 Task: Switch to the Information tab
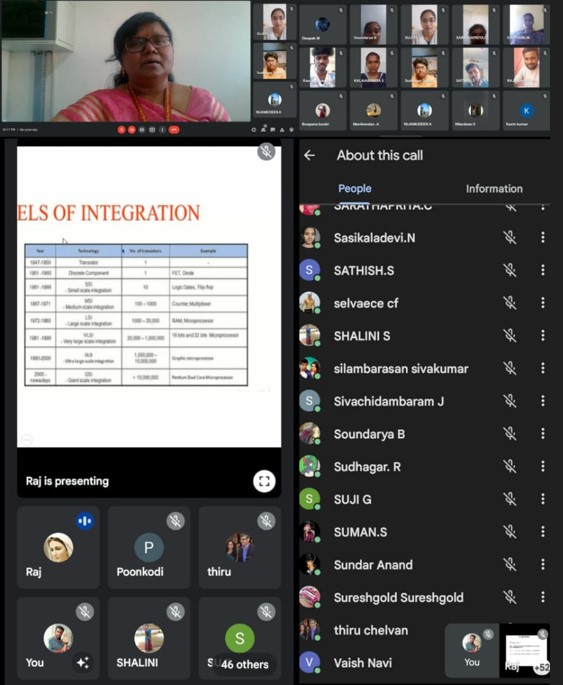click(494, 189)
